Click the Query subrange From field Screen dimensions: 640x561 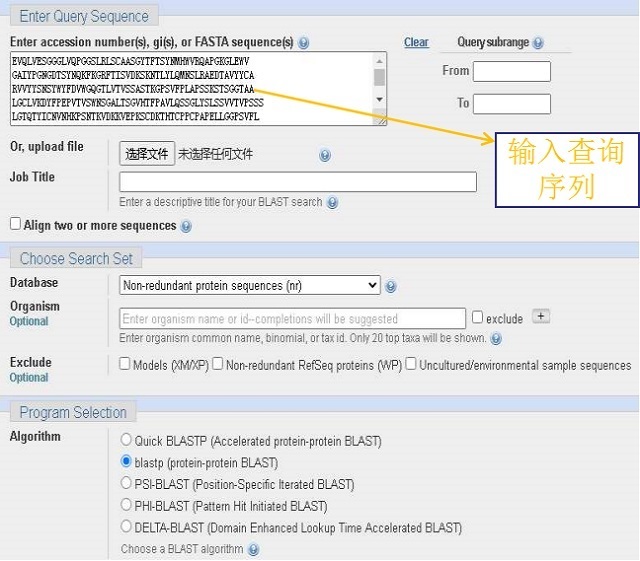(x=511, y=71)
